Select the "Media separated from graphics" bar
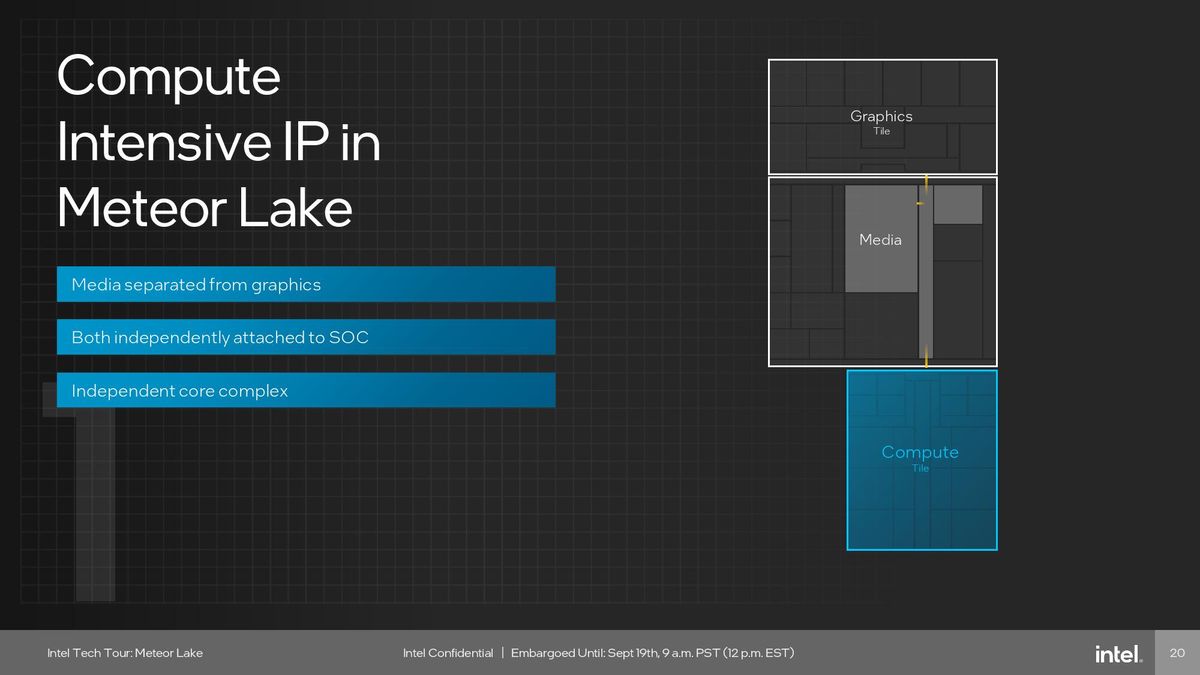The width and height of the screenshot is (1200, 675). tap(306, 285)
